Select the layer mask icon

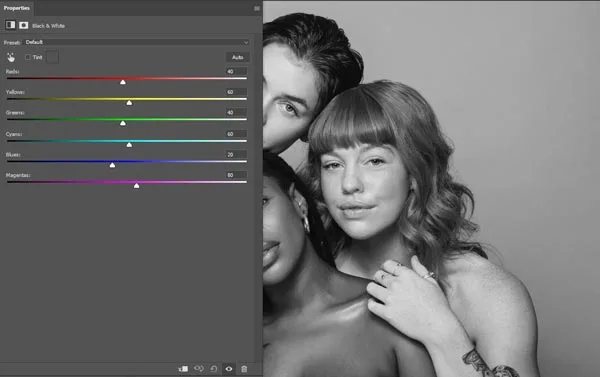click(x=23, y=25)
